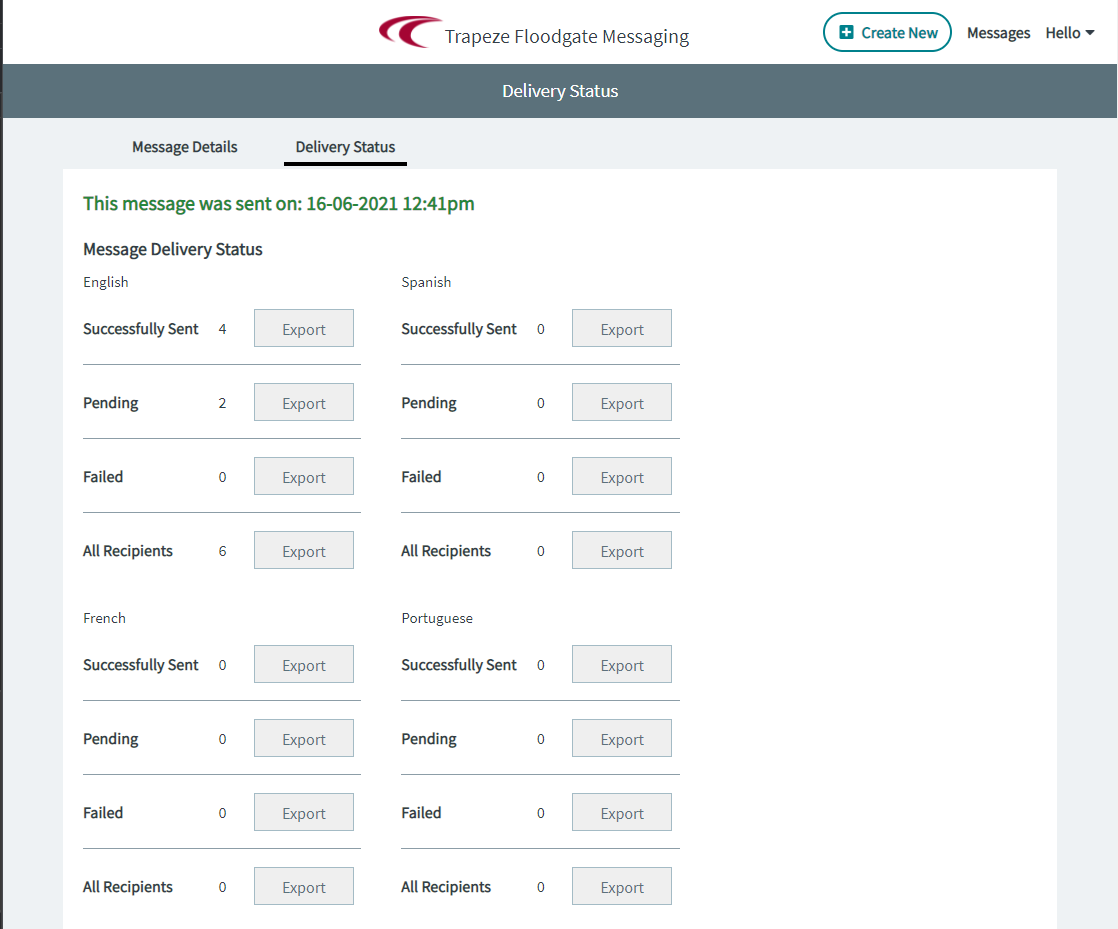Select the Delivery Status tab
Image resolution: width=1118 pixels, height=929 pixels.
pos(345,147)
